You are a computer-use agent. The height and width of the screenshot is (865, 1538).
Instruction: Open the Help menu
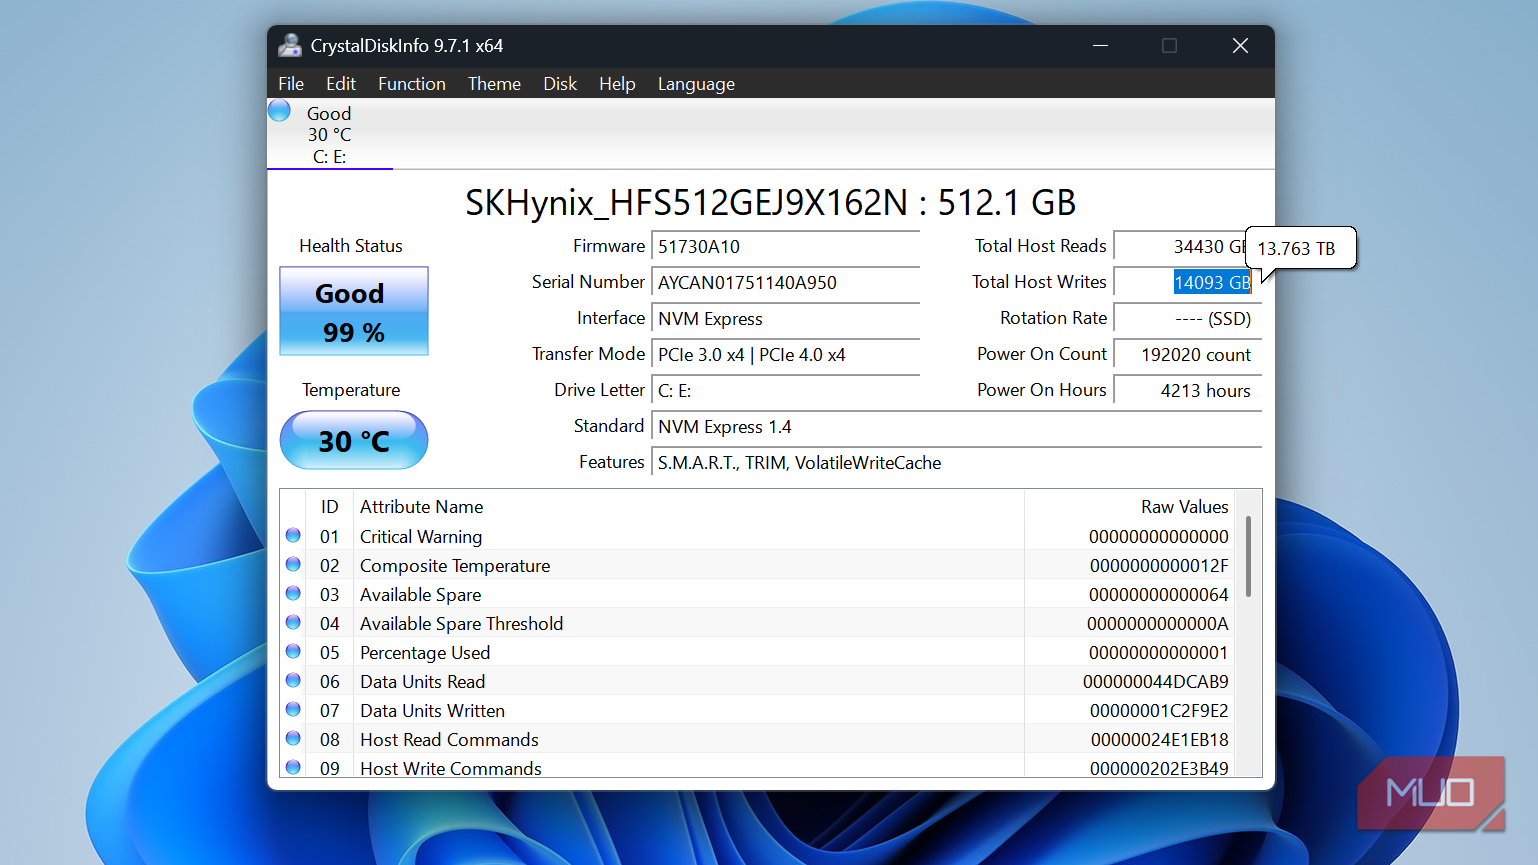pos(617,84)
